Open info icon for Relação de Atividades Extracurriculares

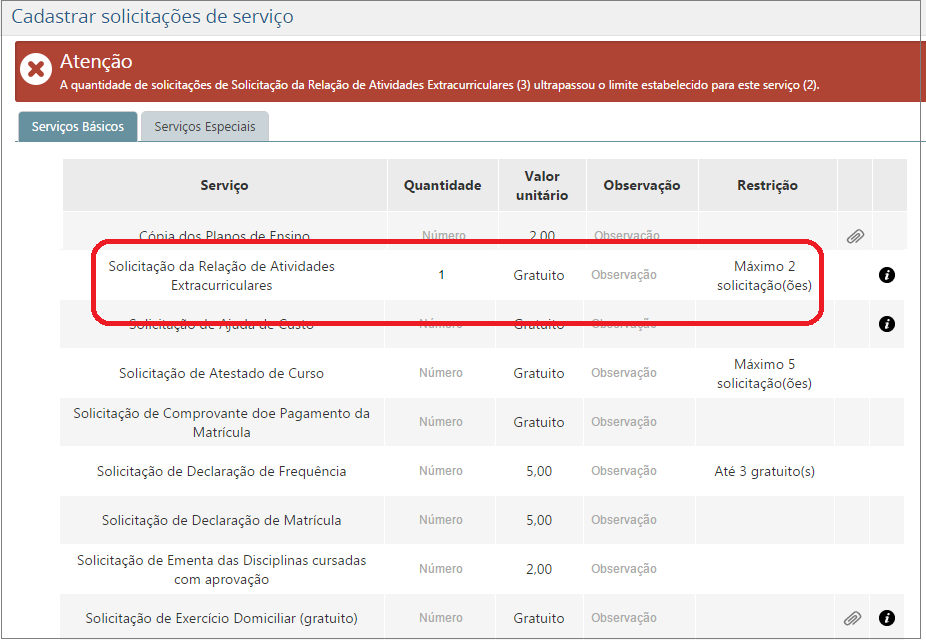click(x=887, y=275)
